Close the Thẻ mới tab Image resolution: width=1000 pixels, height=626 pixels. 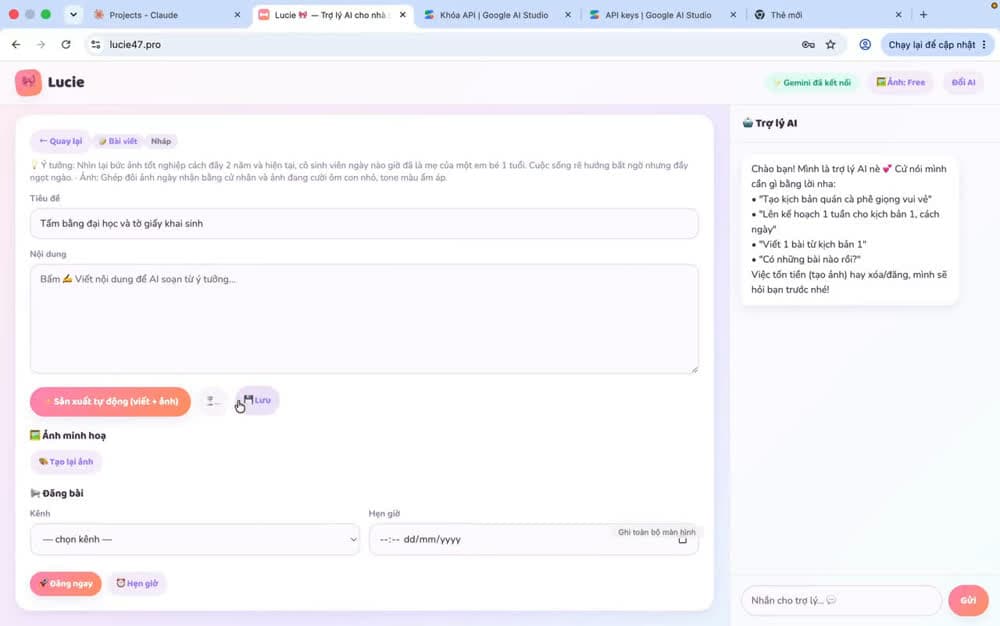898,15
